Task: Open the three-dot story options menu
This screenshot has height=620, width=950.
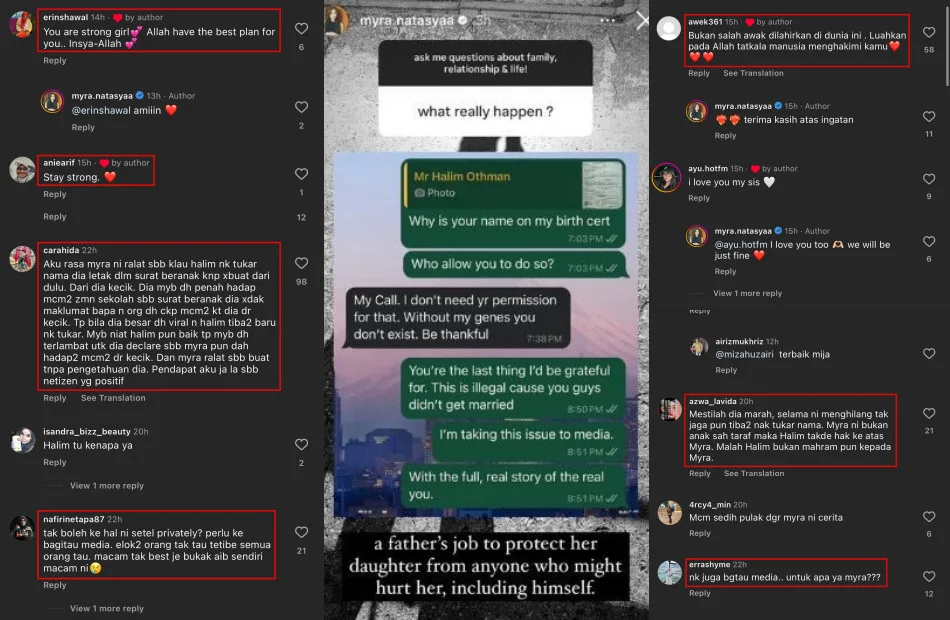Action: coord(608,20)
